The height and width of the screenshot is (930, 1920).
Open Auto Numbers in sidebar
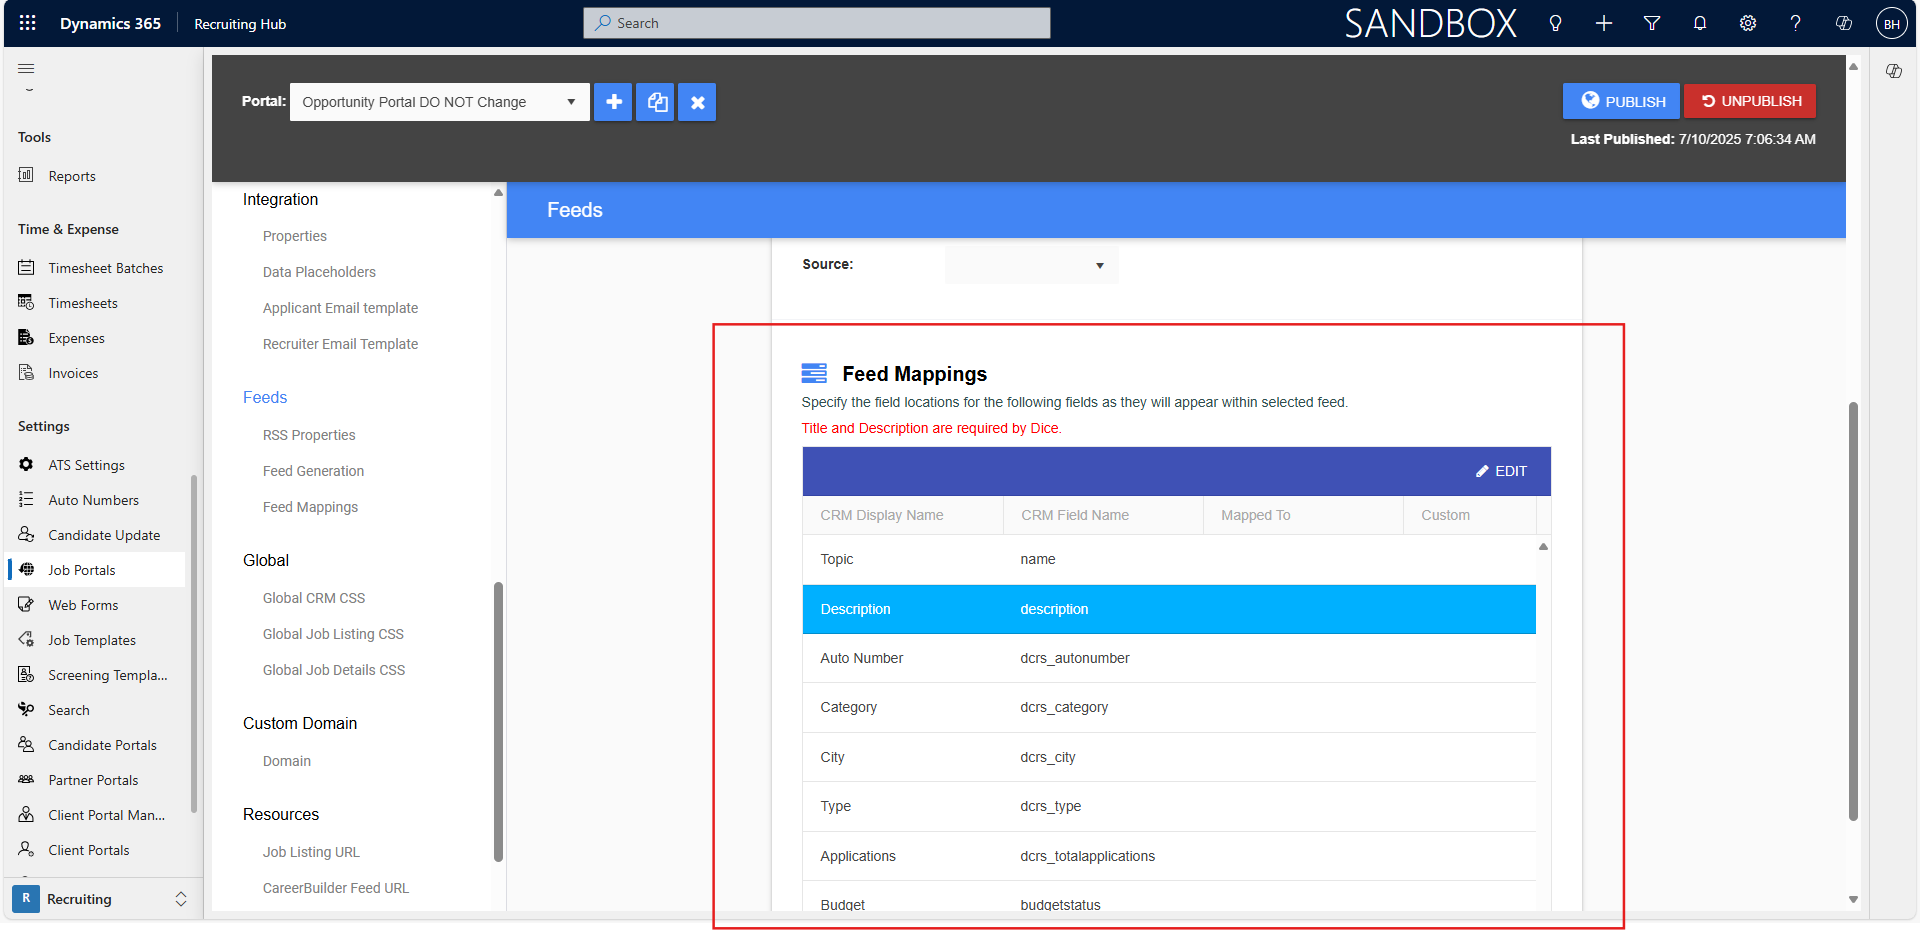[94, 500]
